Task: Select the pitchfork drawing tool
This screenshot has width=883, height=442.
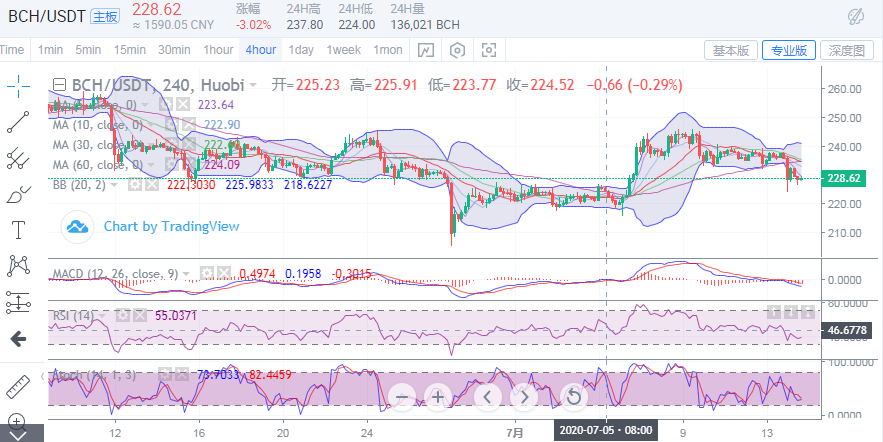Action: pos(18,158)
